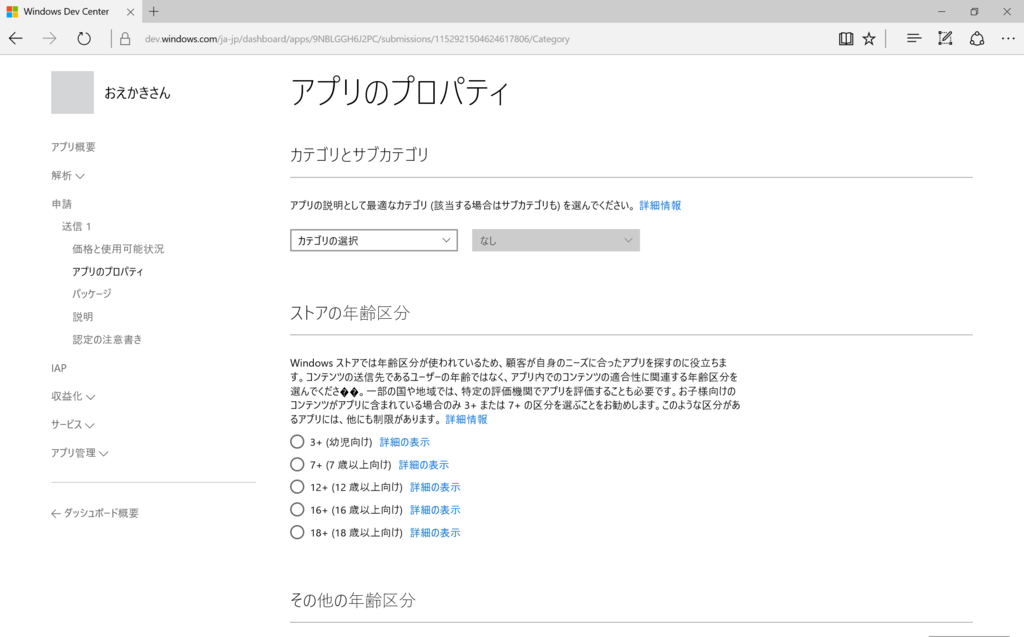Make a Web Note pen icon
Image resolution: width=1024 pixels, height=637 pixels.
pyautogui.click(x=945, y=39)
